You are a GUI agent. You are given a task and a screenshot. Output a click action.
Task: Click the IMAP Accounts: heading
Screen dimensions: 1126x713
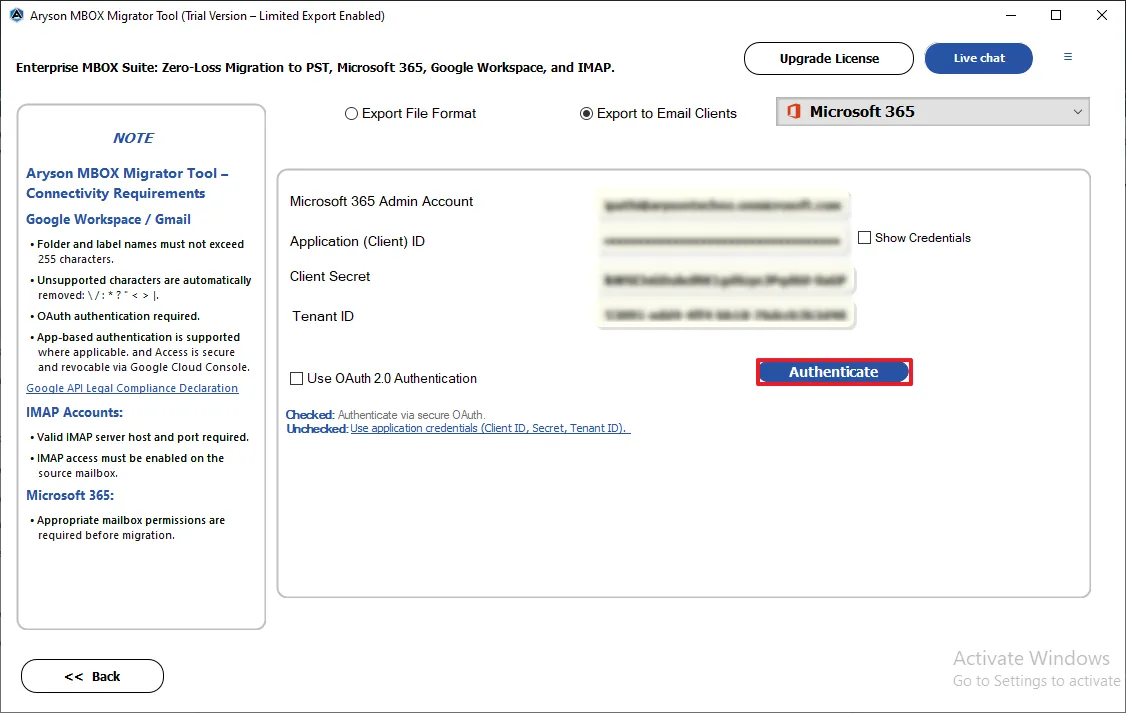[75, 412]
